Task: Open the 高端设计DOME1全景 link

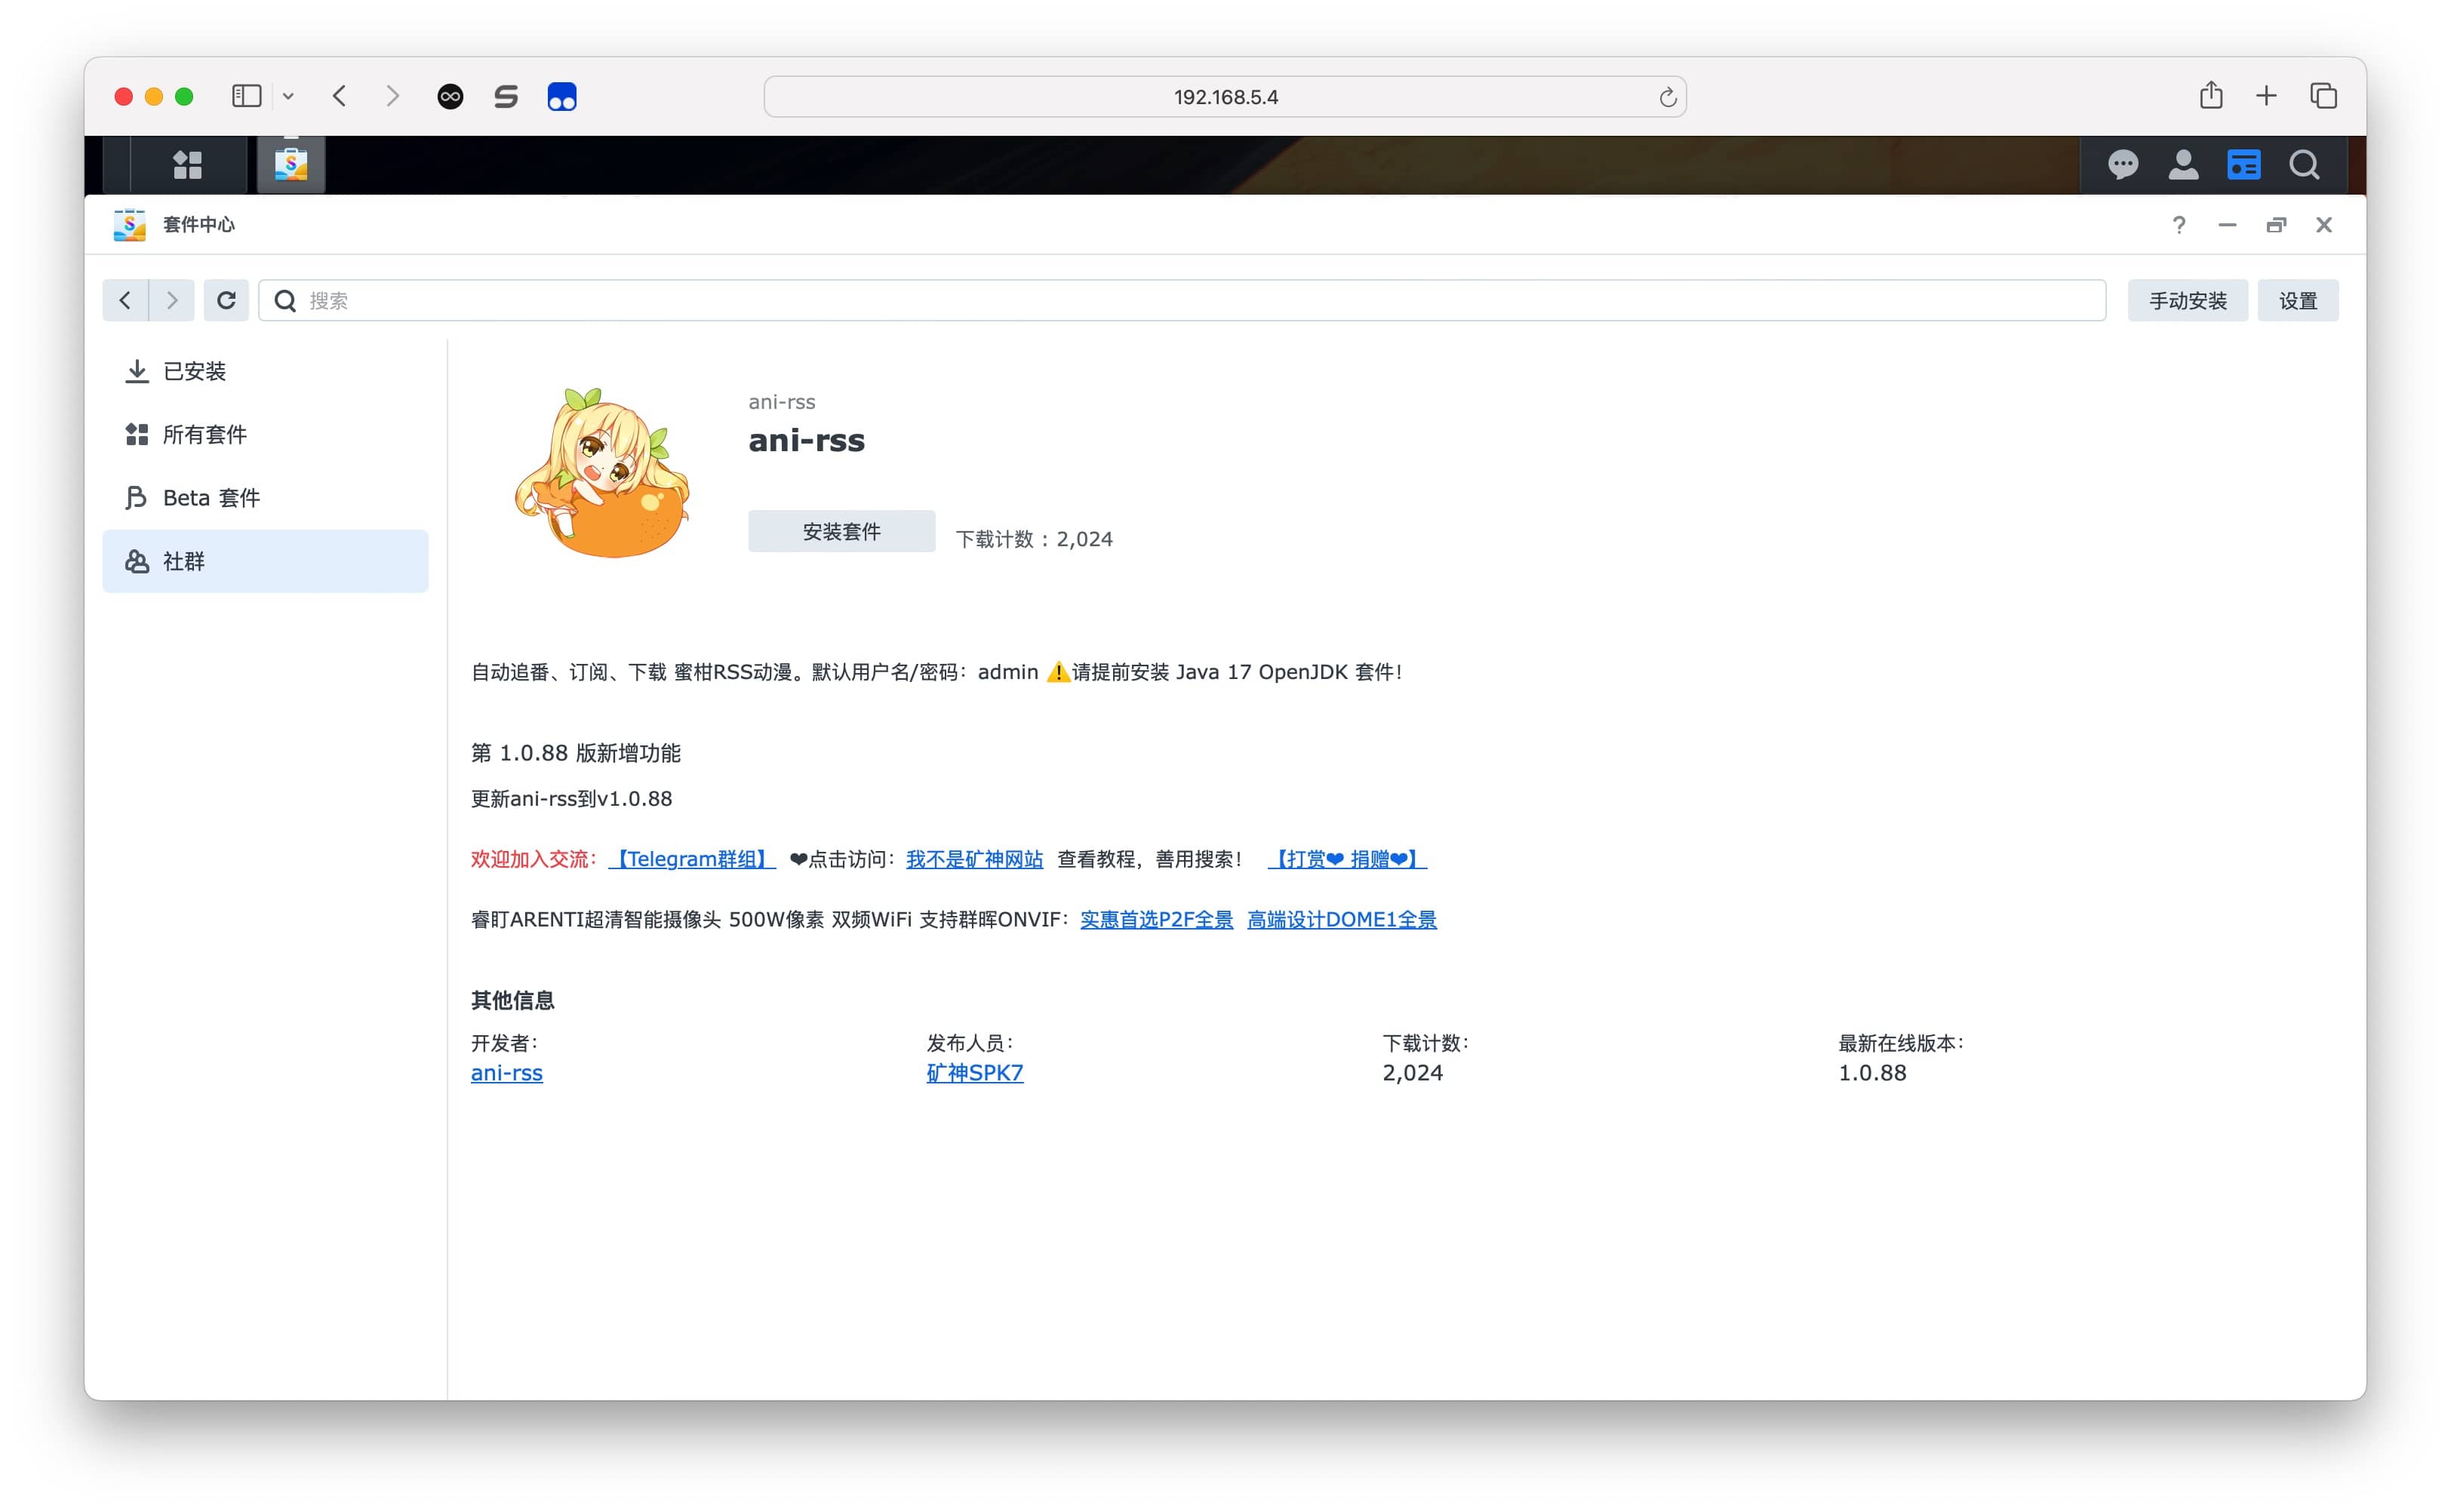Action: click(1341, 919)
